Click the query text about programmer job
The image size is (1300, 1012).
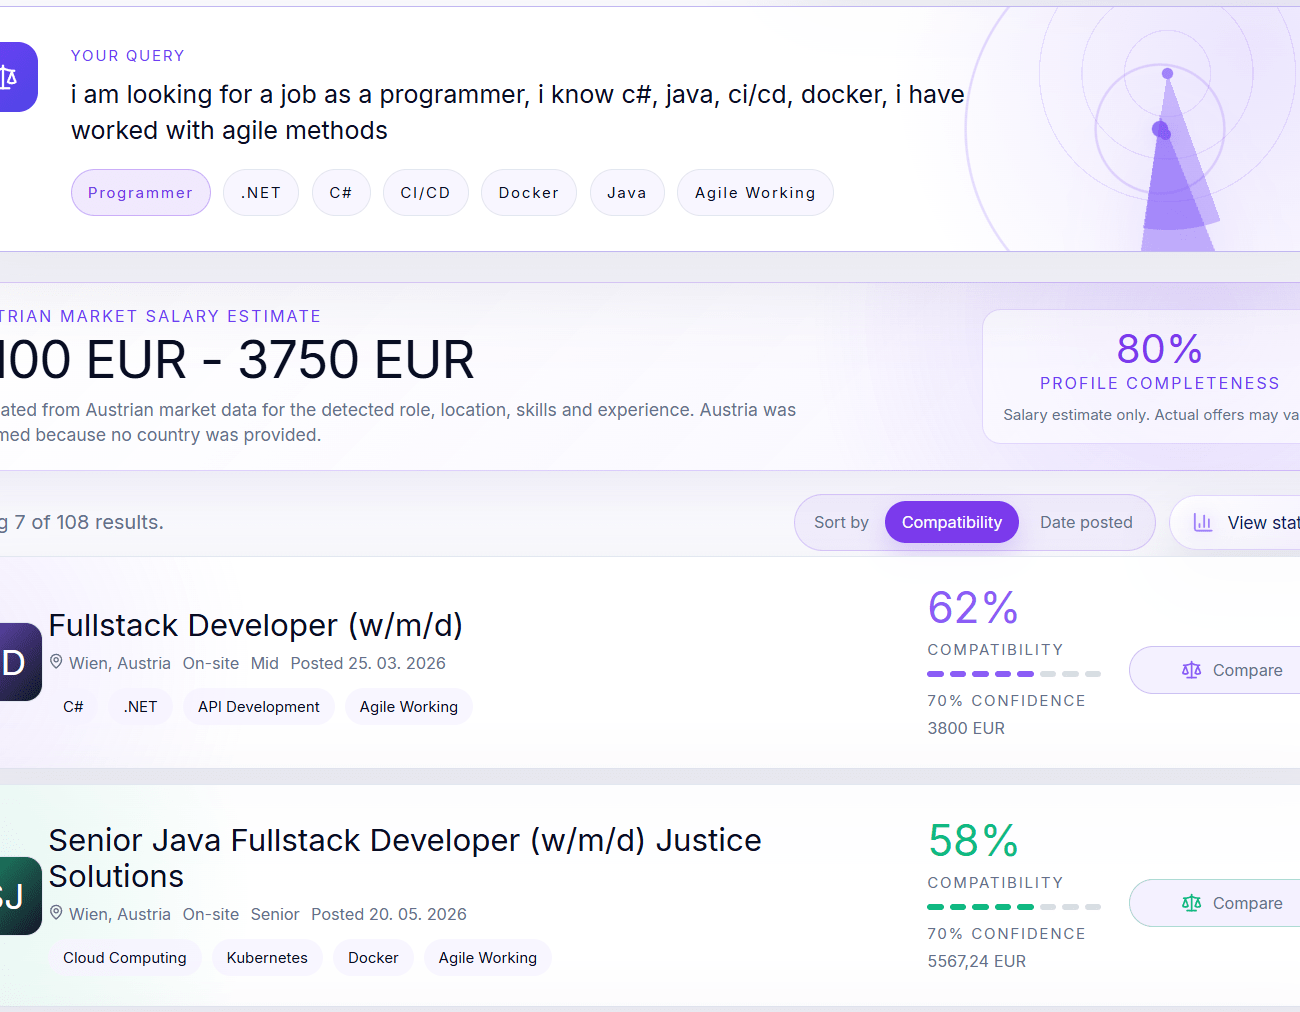(x=518, y=112)
